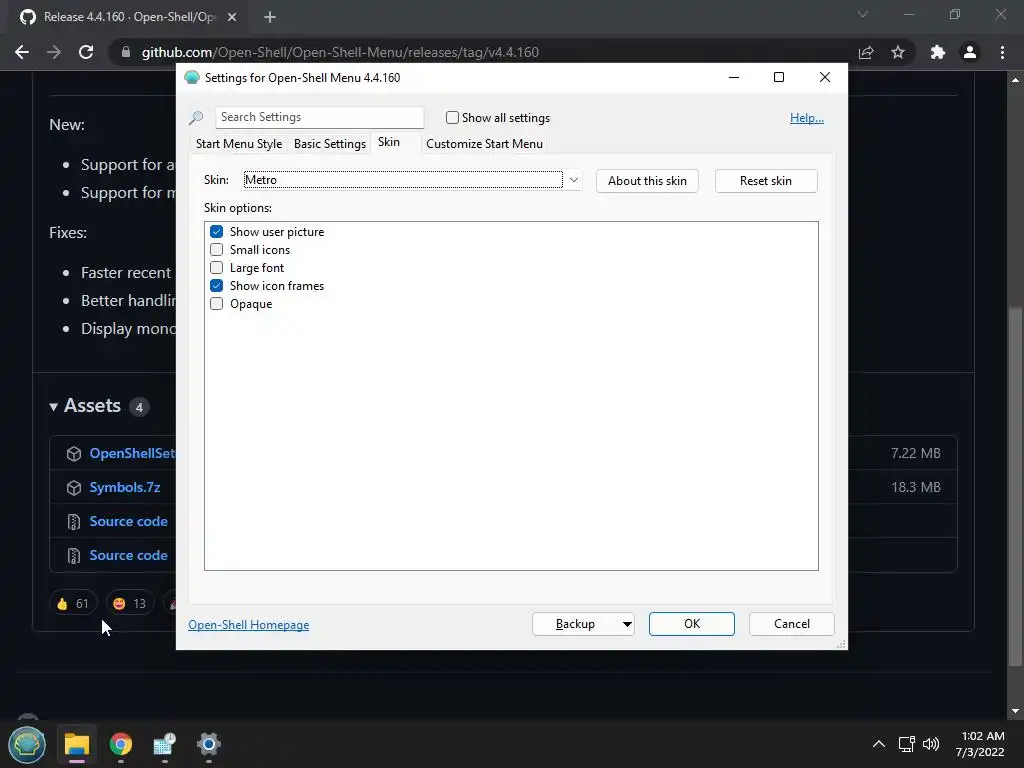Open the Settings gear taskbar icon

tap(208, 744)
